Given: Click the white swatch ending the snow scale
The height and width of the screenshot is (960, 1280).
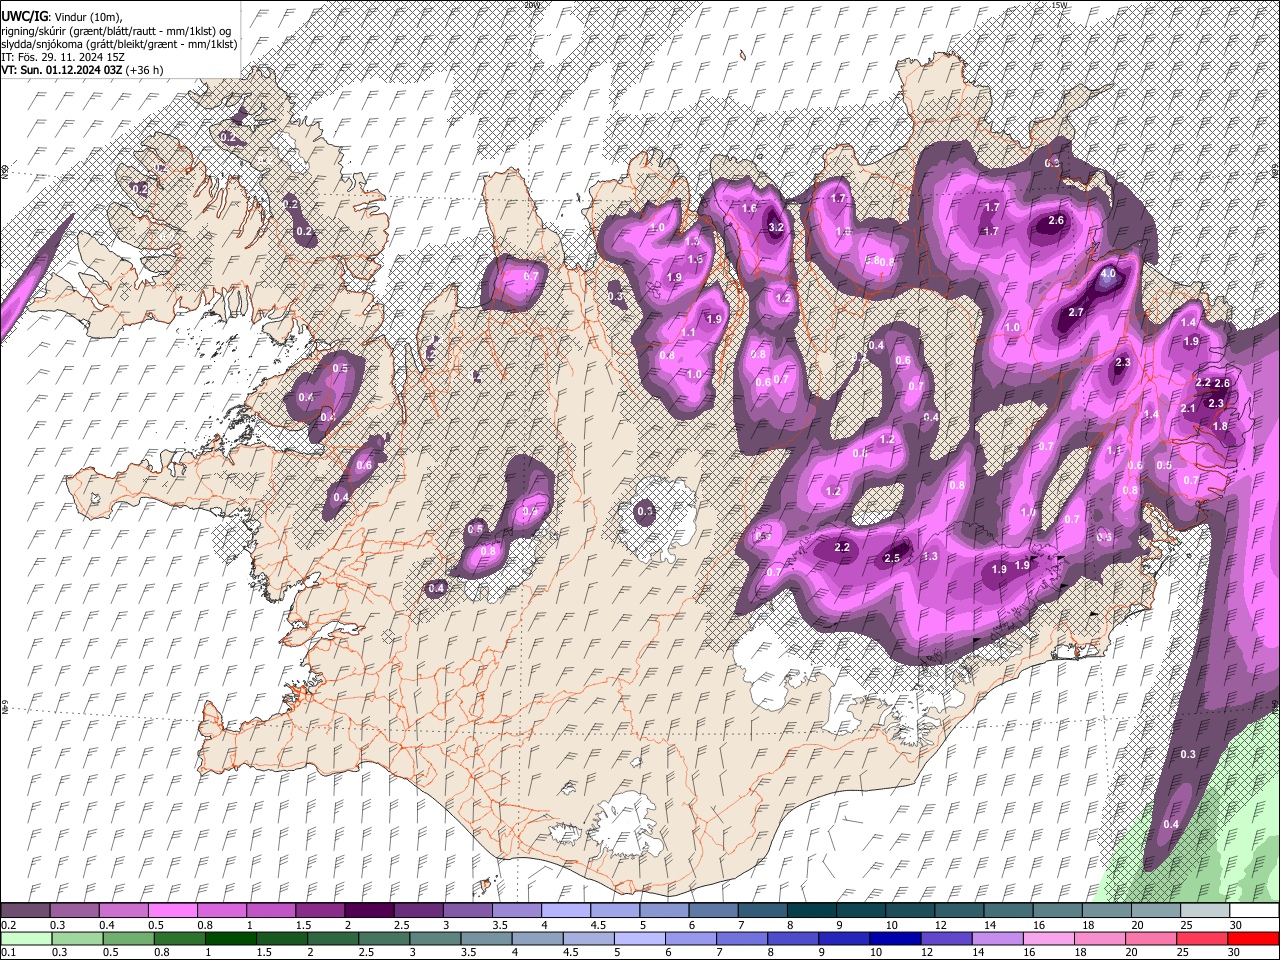Looking at the screenshot, I should 1254,910.
